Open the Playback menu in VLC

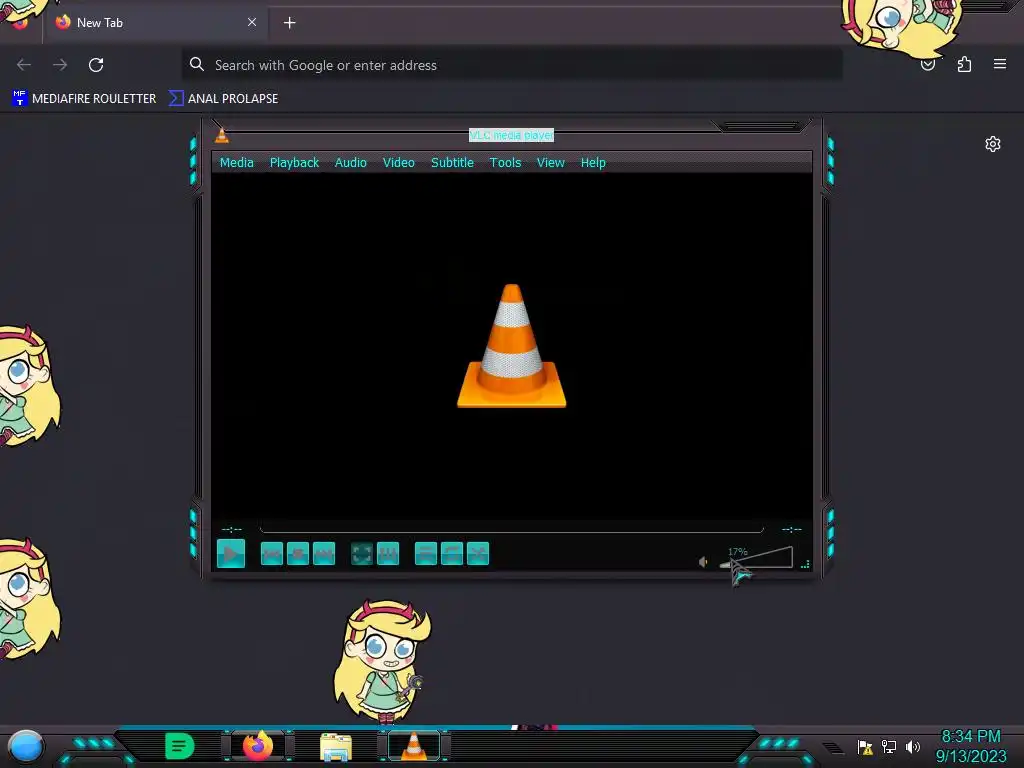[x=295, y=163]
